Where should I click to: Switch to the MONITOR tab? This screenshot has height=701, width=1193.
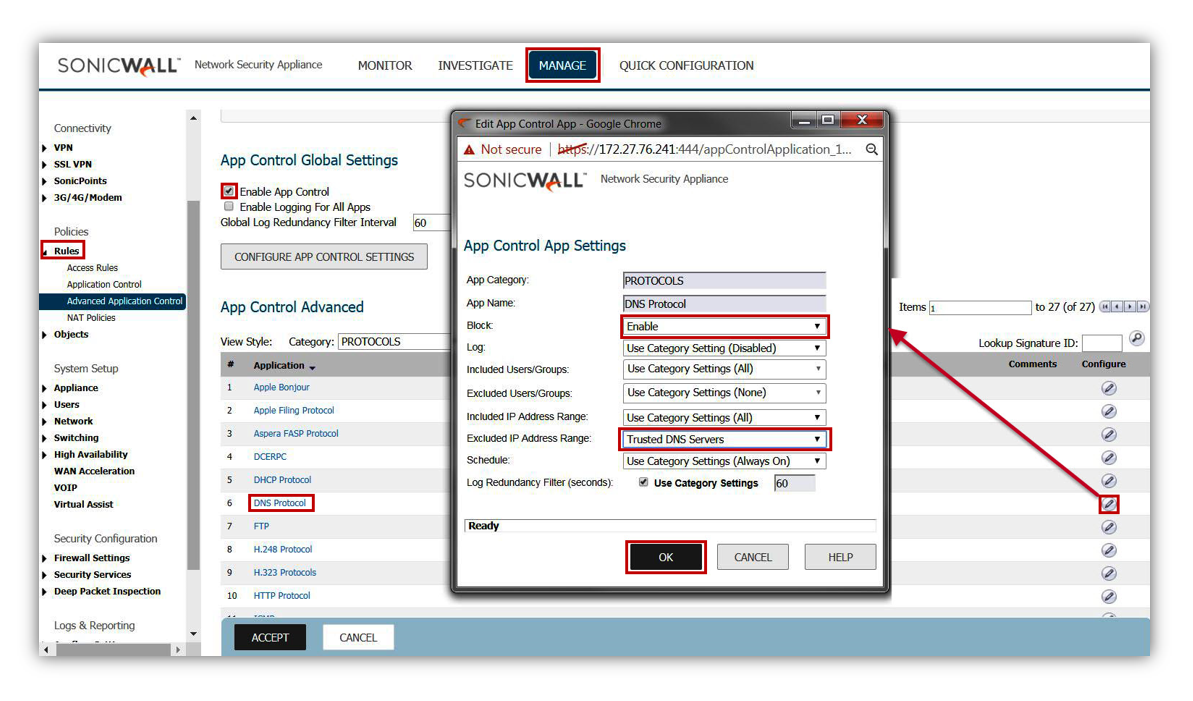pos(385,65)
